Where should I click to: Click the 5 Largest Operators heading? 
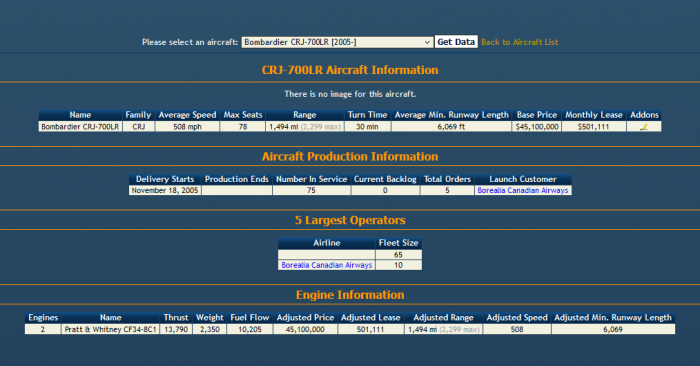click(350, 220)
